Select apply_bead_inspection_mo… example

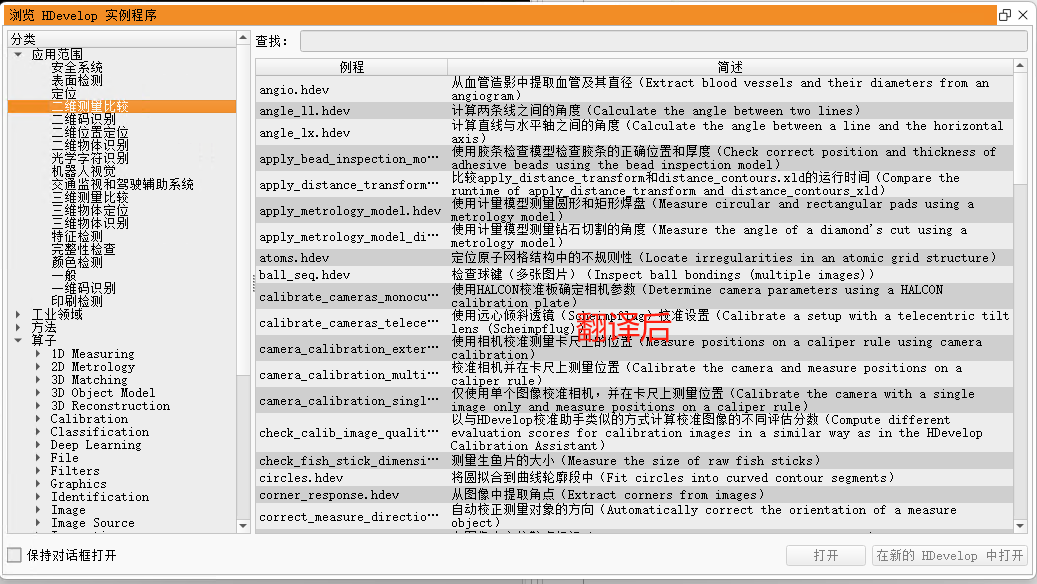coord(349,158)
